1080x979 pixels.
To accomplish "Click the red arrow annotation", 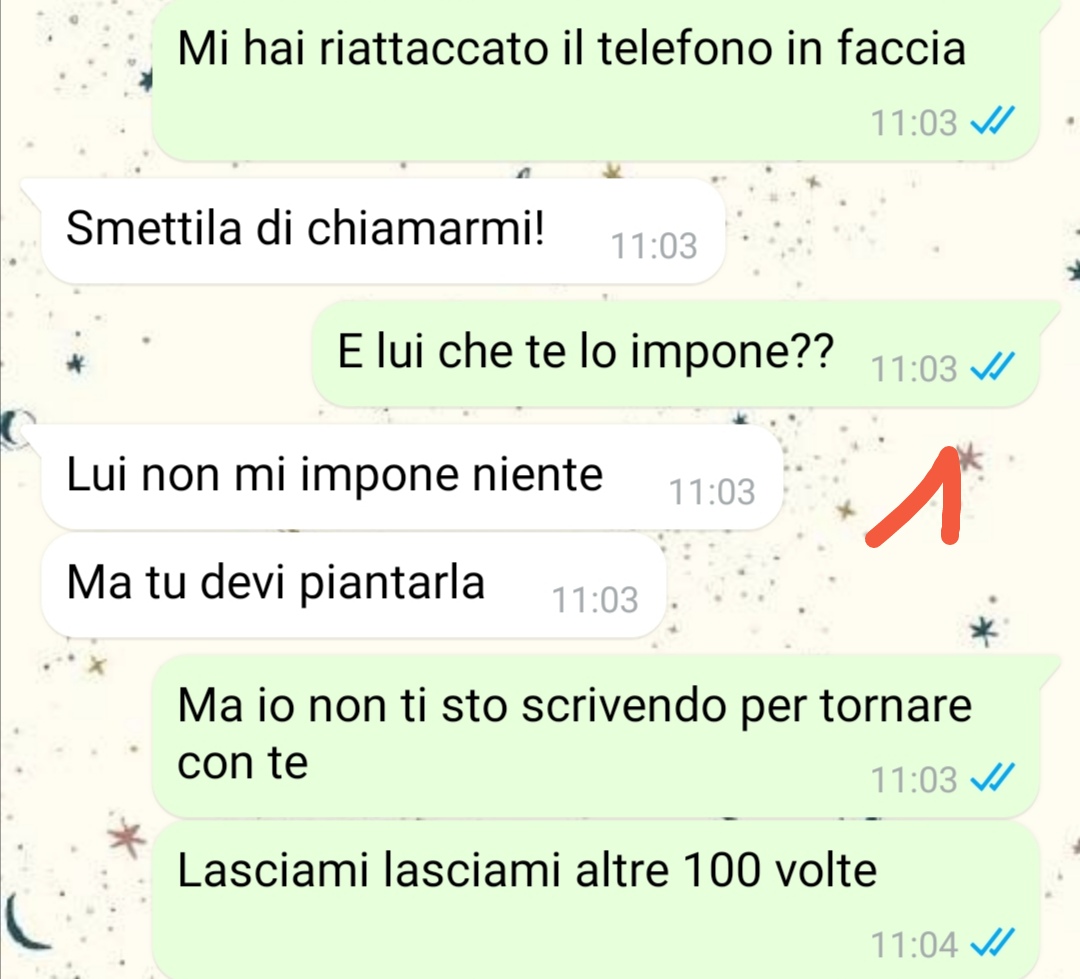I will pos(916,496).
